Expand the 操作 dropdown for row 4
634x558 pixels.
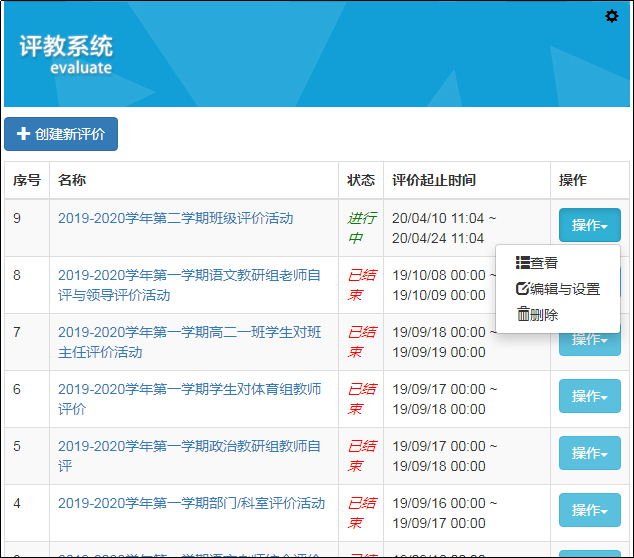(x=589, y=510)
